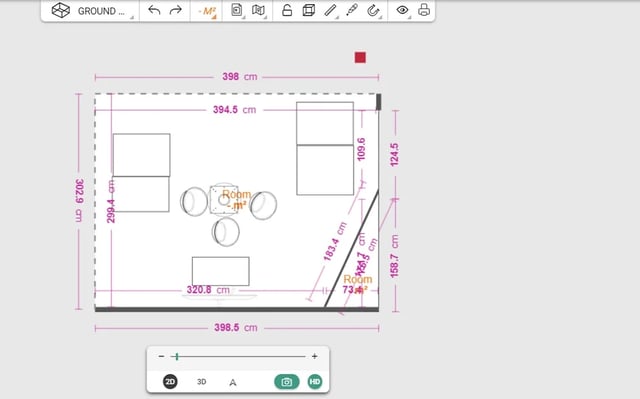This screenshot has width=640, height=399.
Task: Take a snapshot with camera button
Action: point(287,382)
